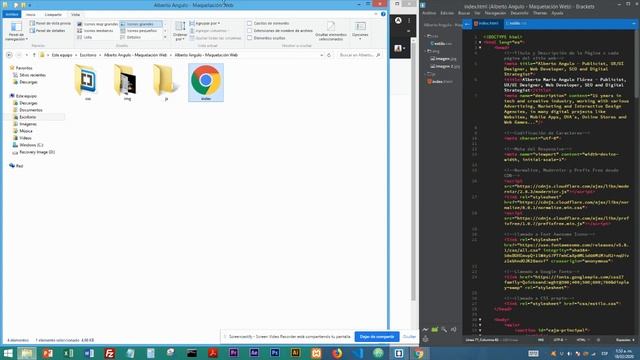This screenshot has height=360, width=640.
Task: Open the Compartir ribbon tab in Explorer
Action: (53, 14)
